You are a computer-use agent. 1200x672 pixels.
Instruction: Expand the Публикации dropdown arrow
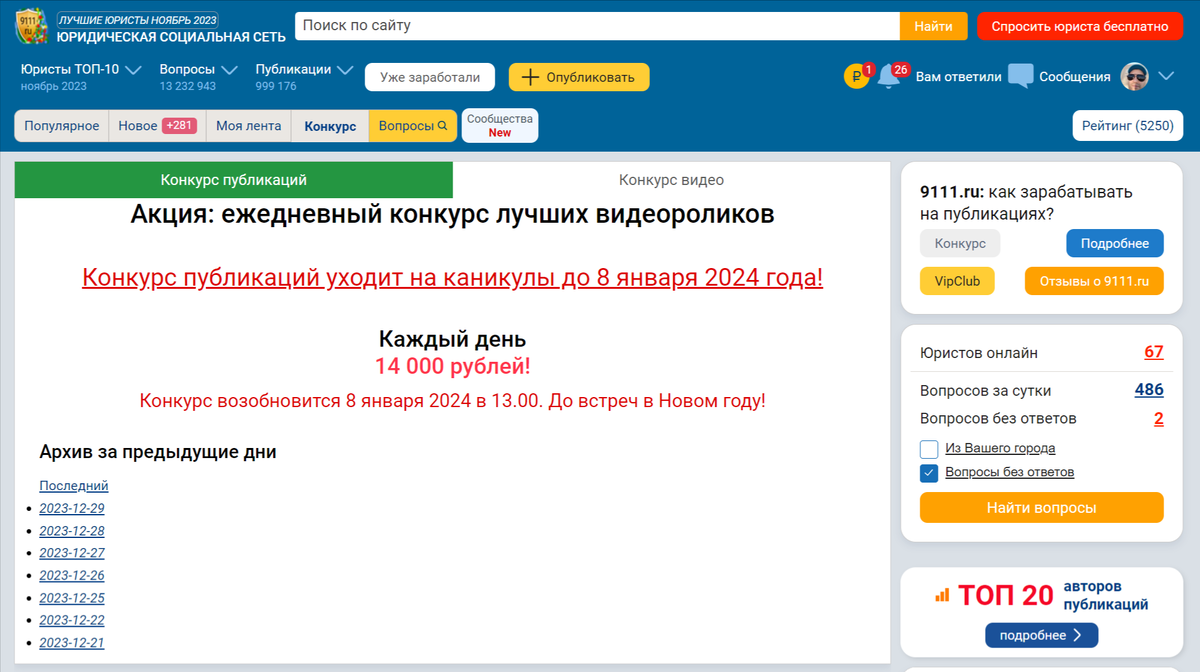[x=346, y=70]
